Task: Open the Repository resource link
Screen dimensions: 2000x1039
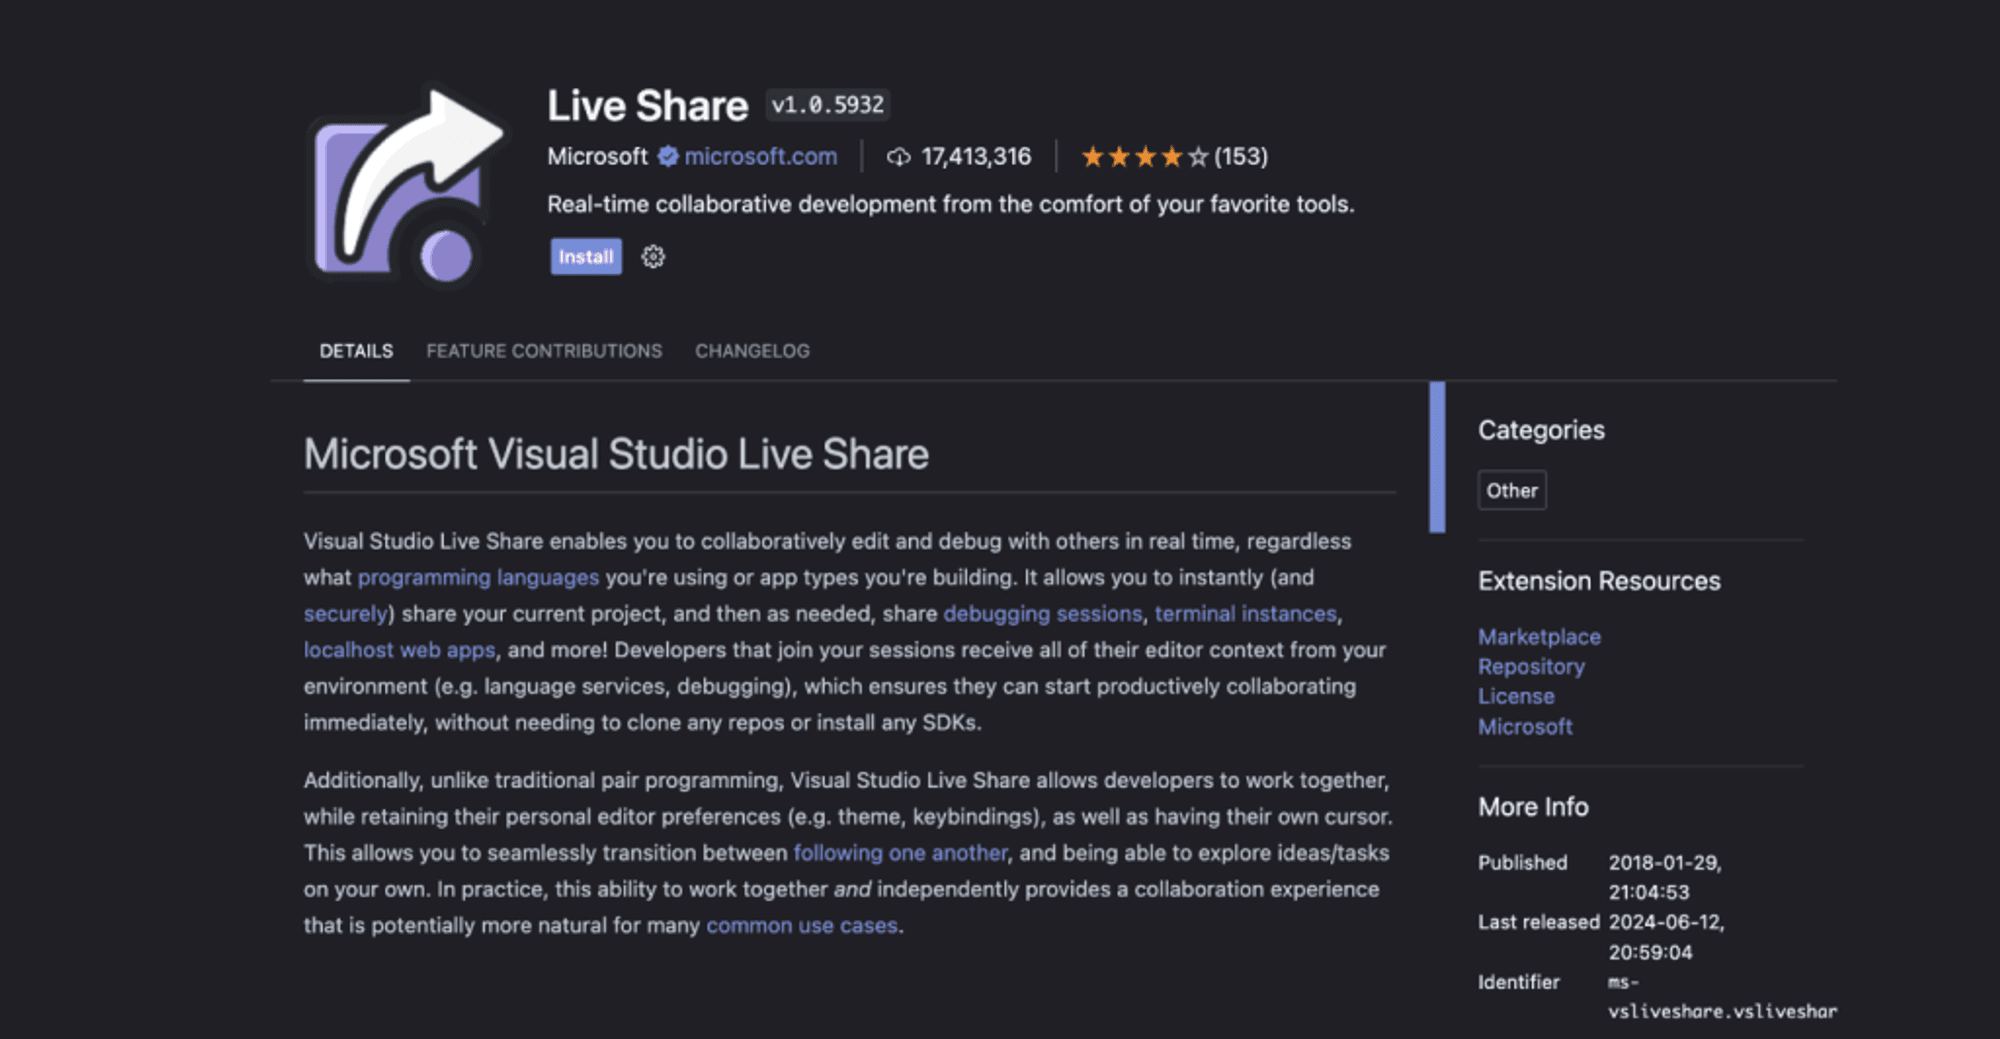Action: [x=1531, y=667]
